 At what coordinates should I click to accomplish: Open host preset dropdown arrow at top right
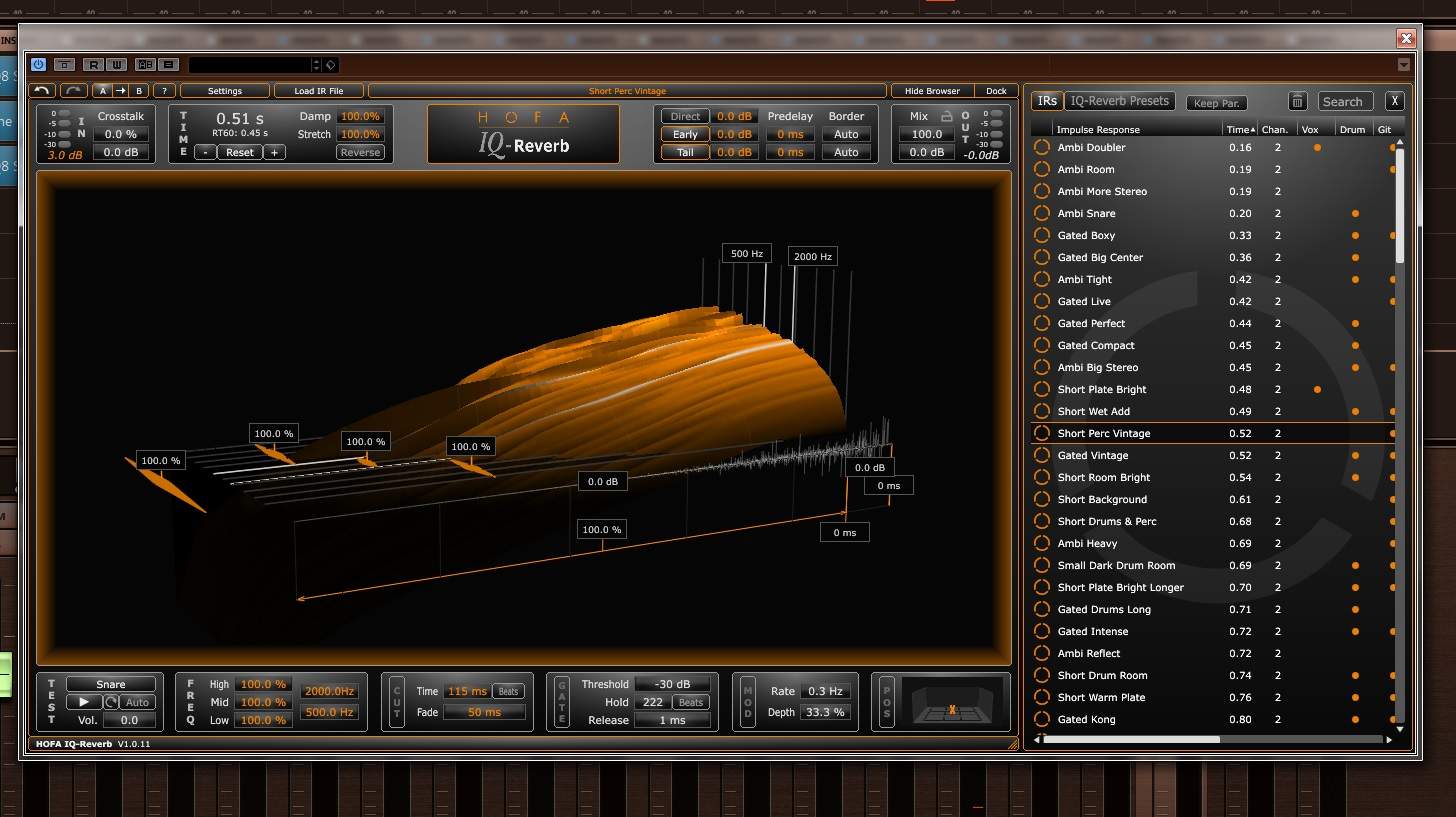(x=1404, y=65)
